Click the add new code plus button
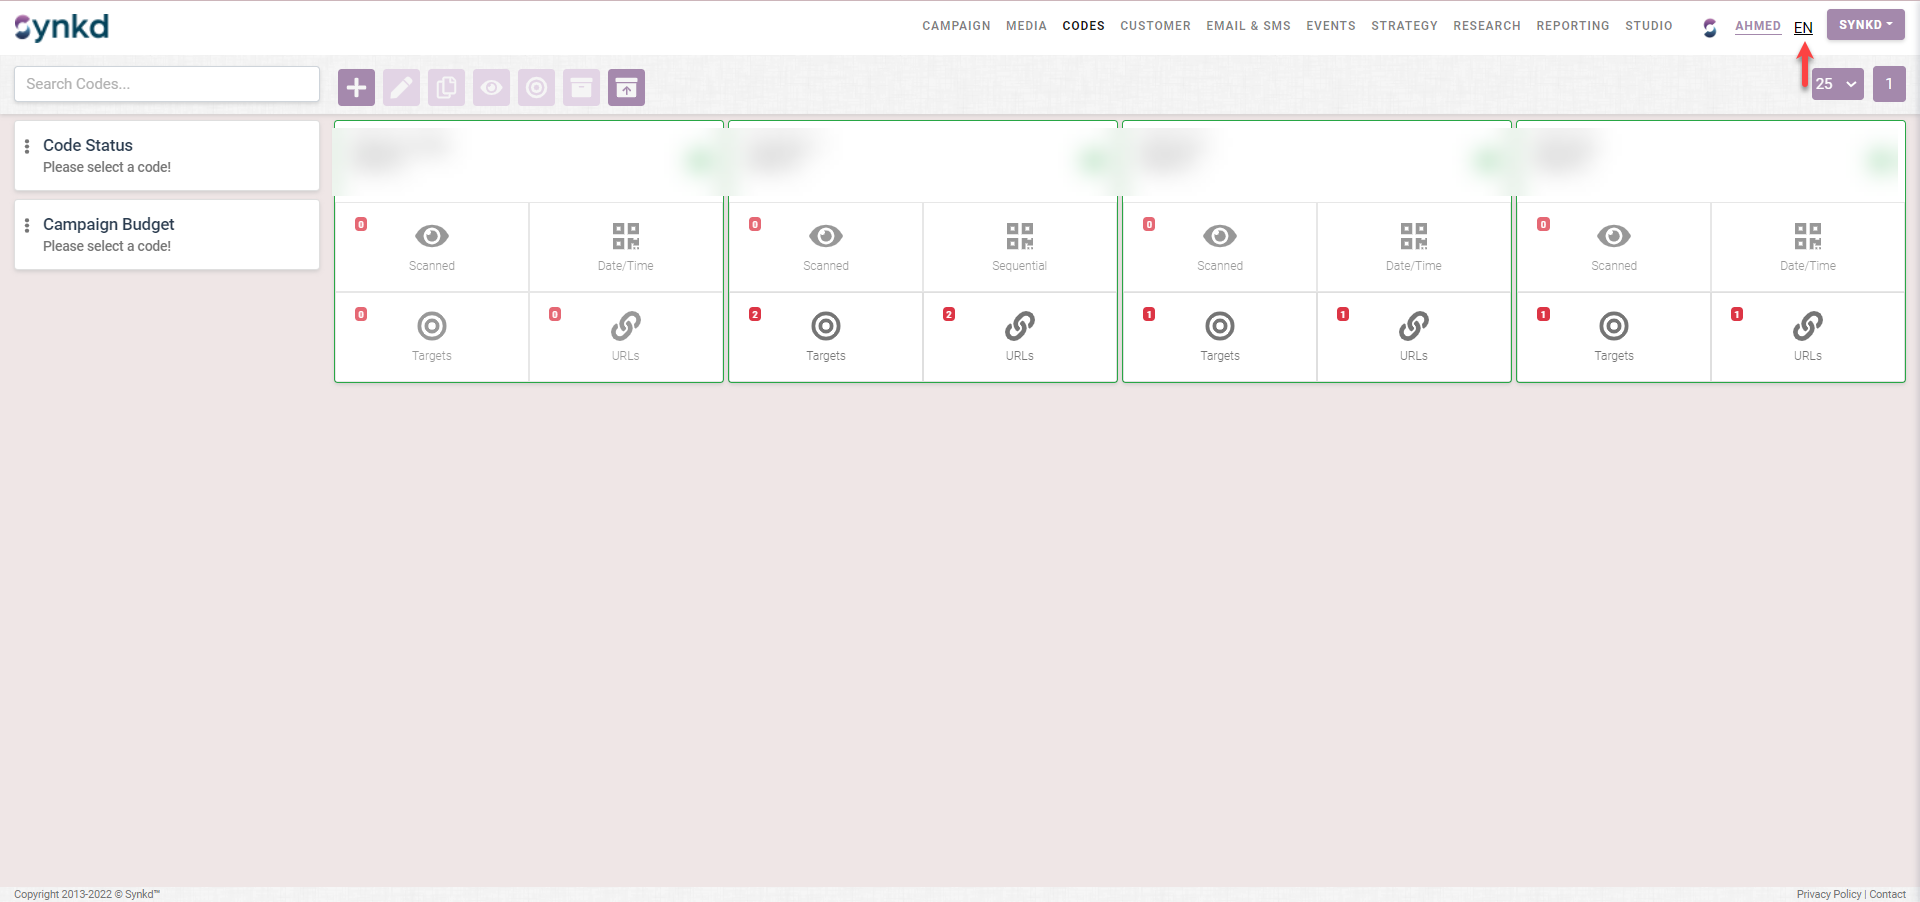Image resolution: width=1920 pixels, height=902 pixels. click(356, 88)
